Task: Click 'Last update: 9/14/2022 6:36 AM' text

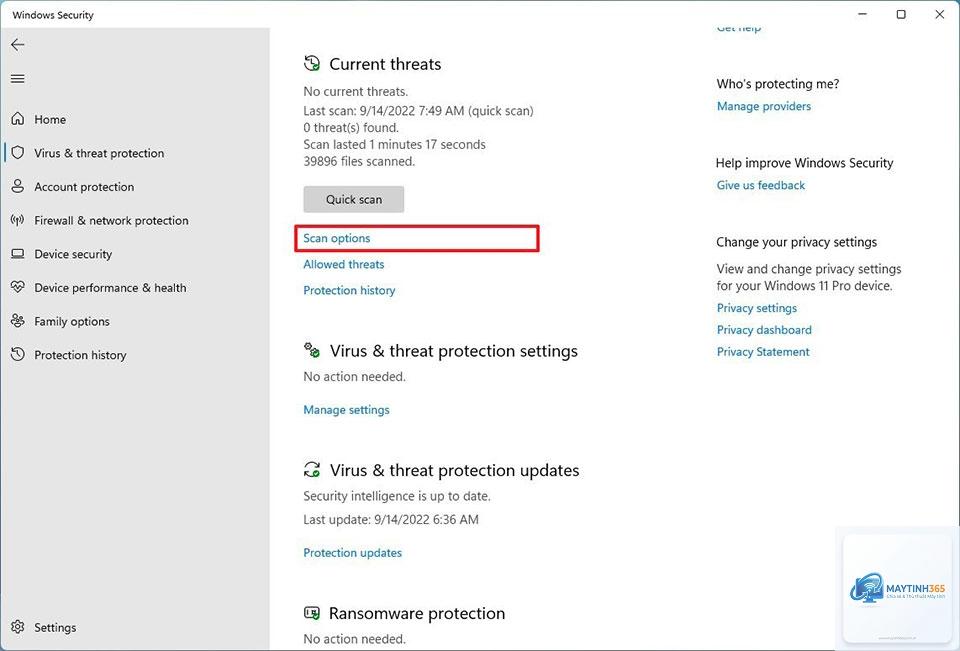Action: (391, 519)
